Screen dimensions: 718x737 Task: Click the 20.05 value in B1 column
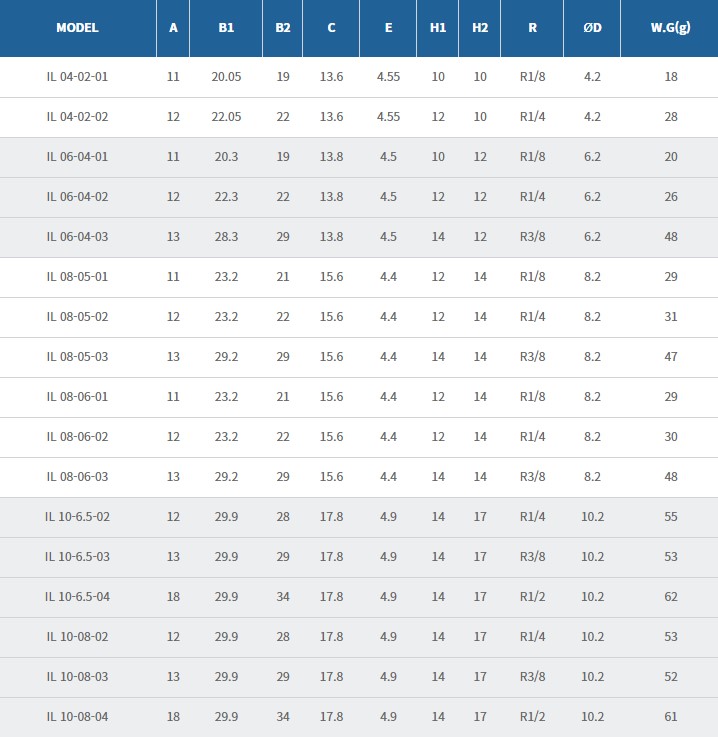(226, 77)
